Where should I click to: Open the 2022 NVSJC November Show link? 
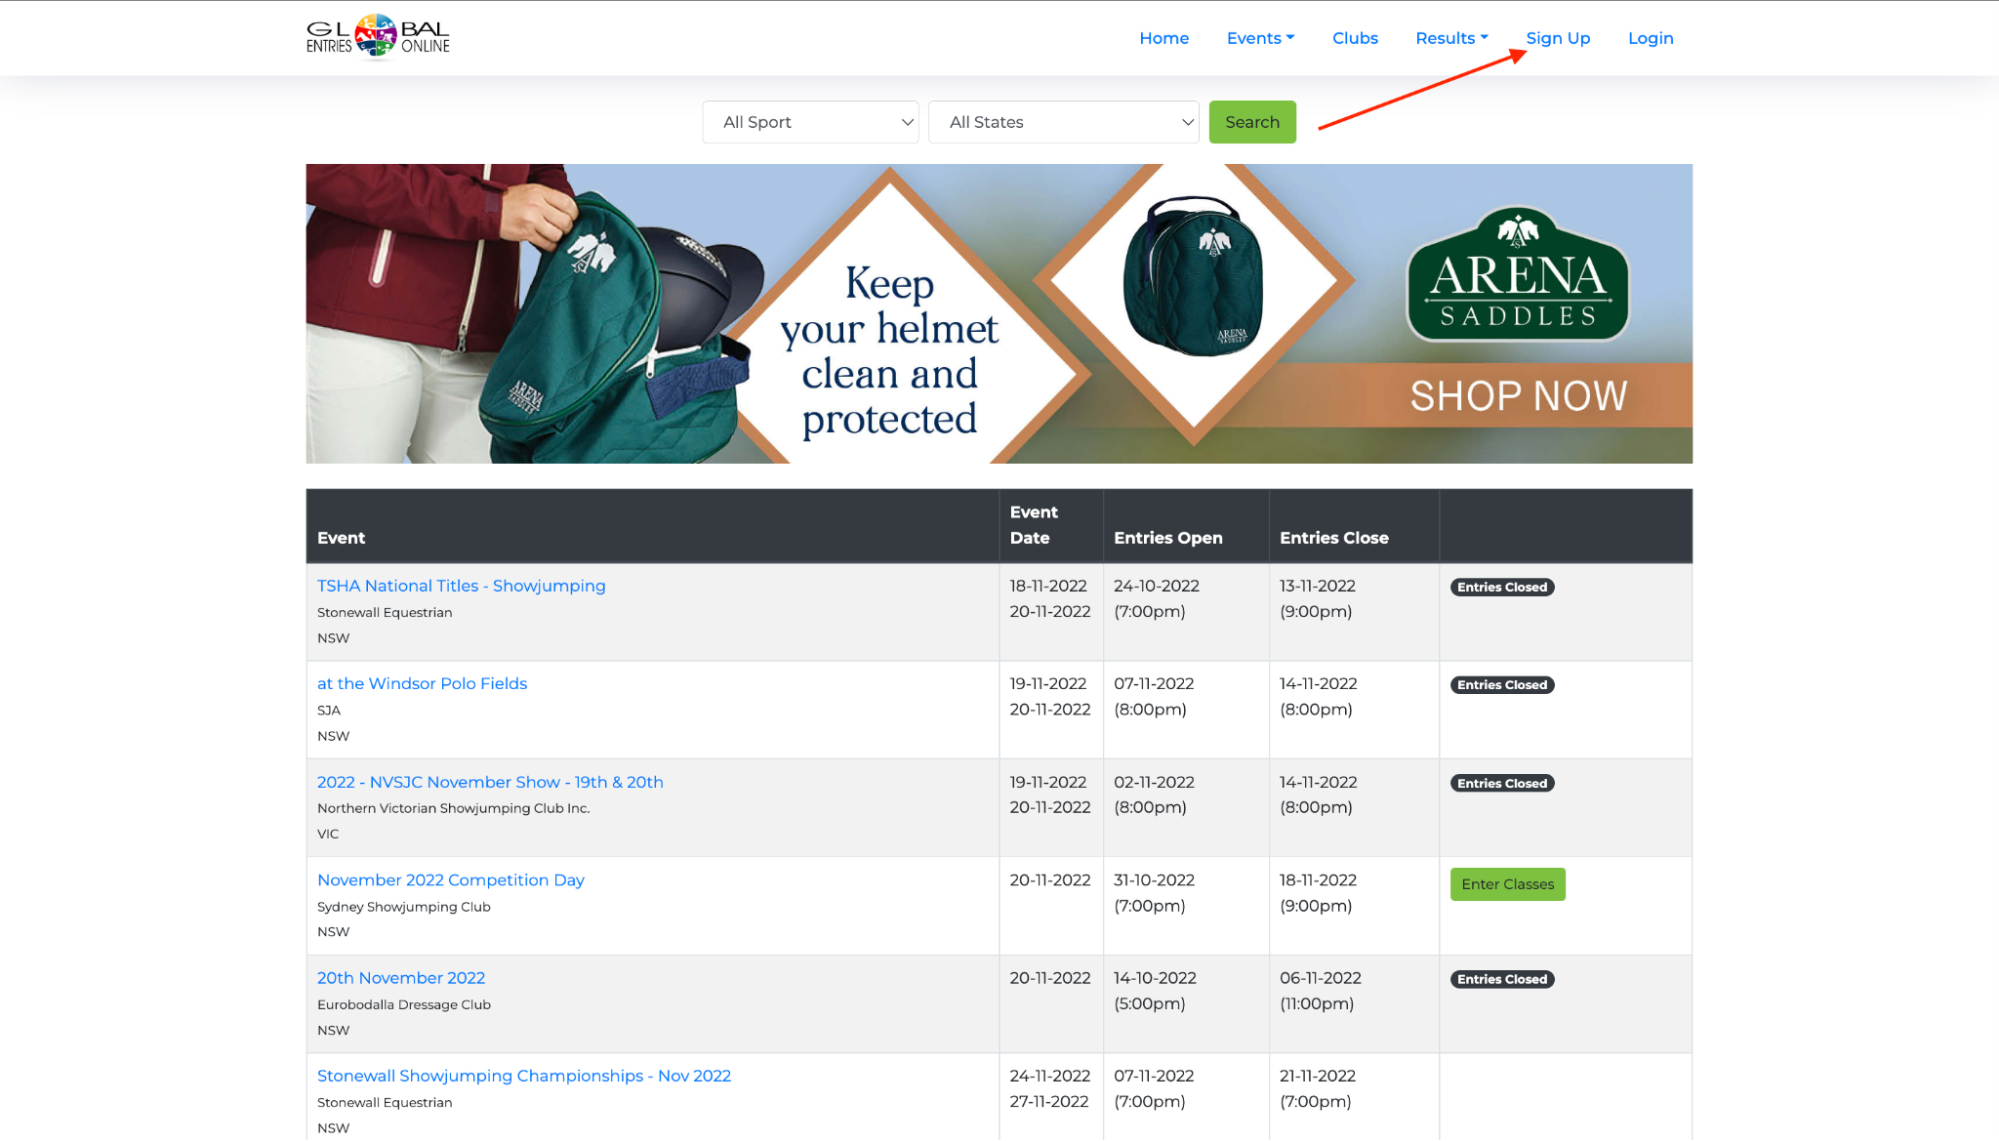489,782
